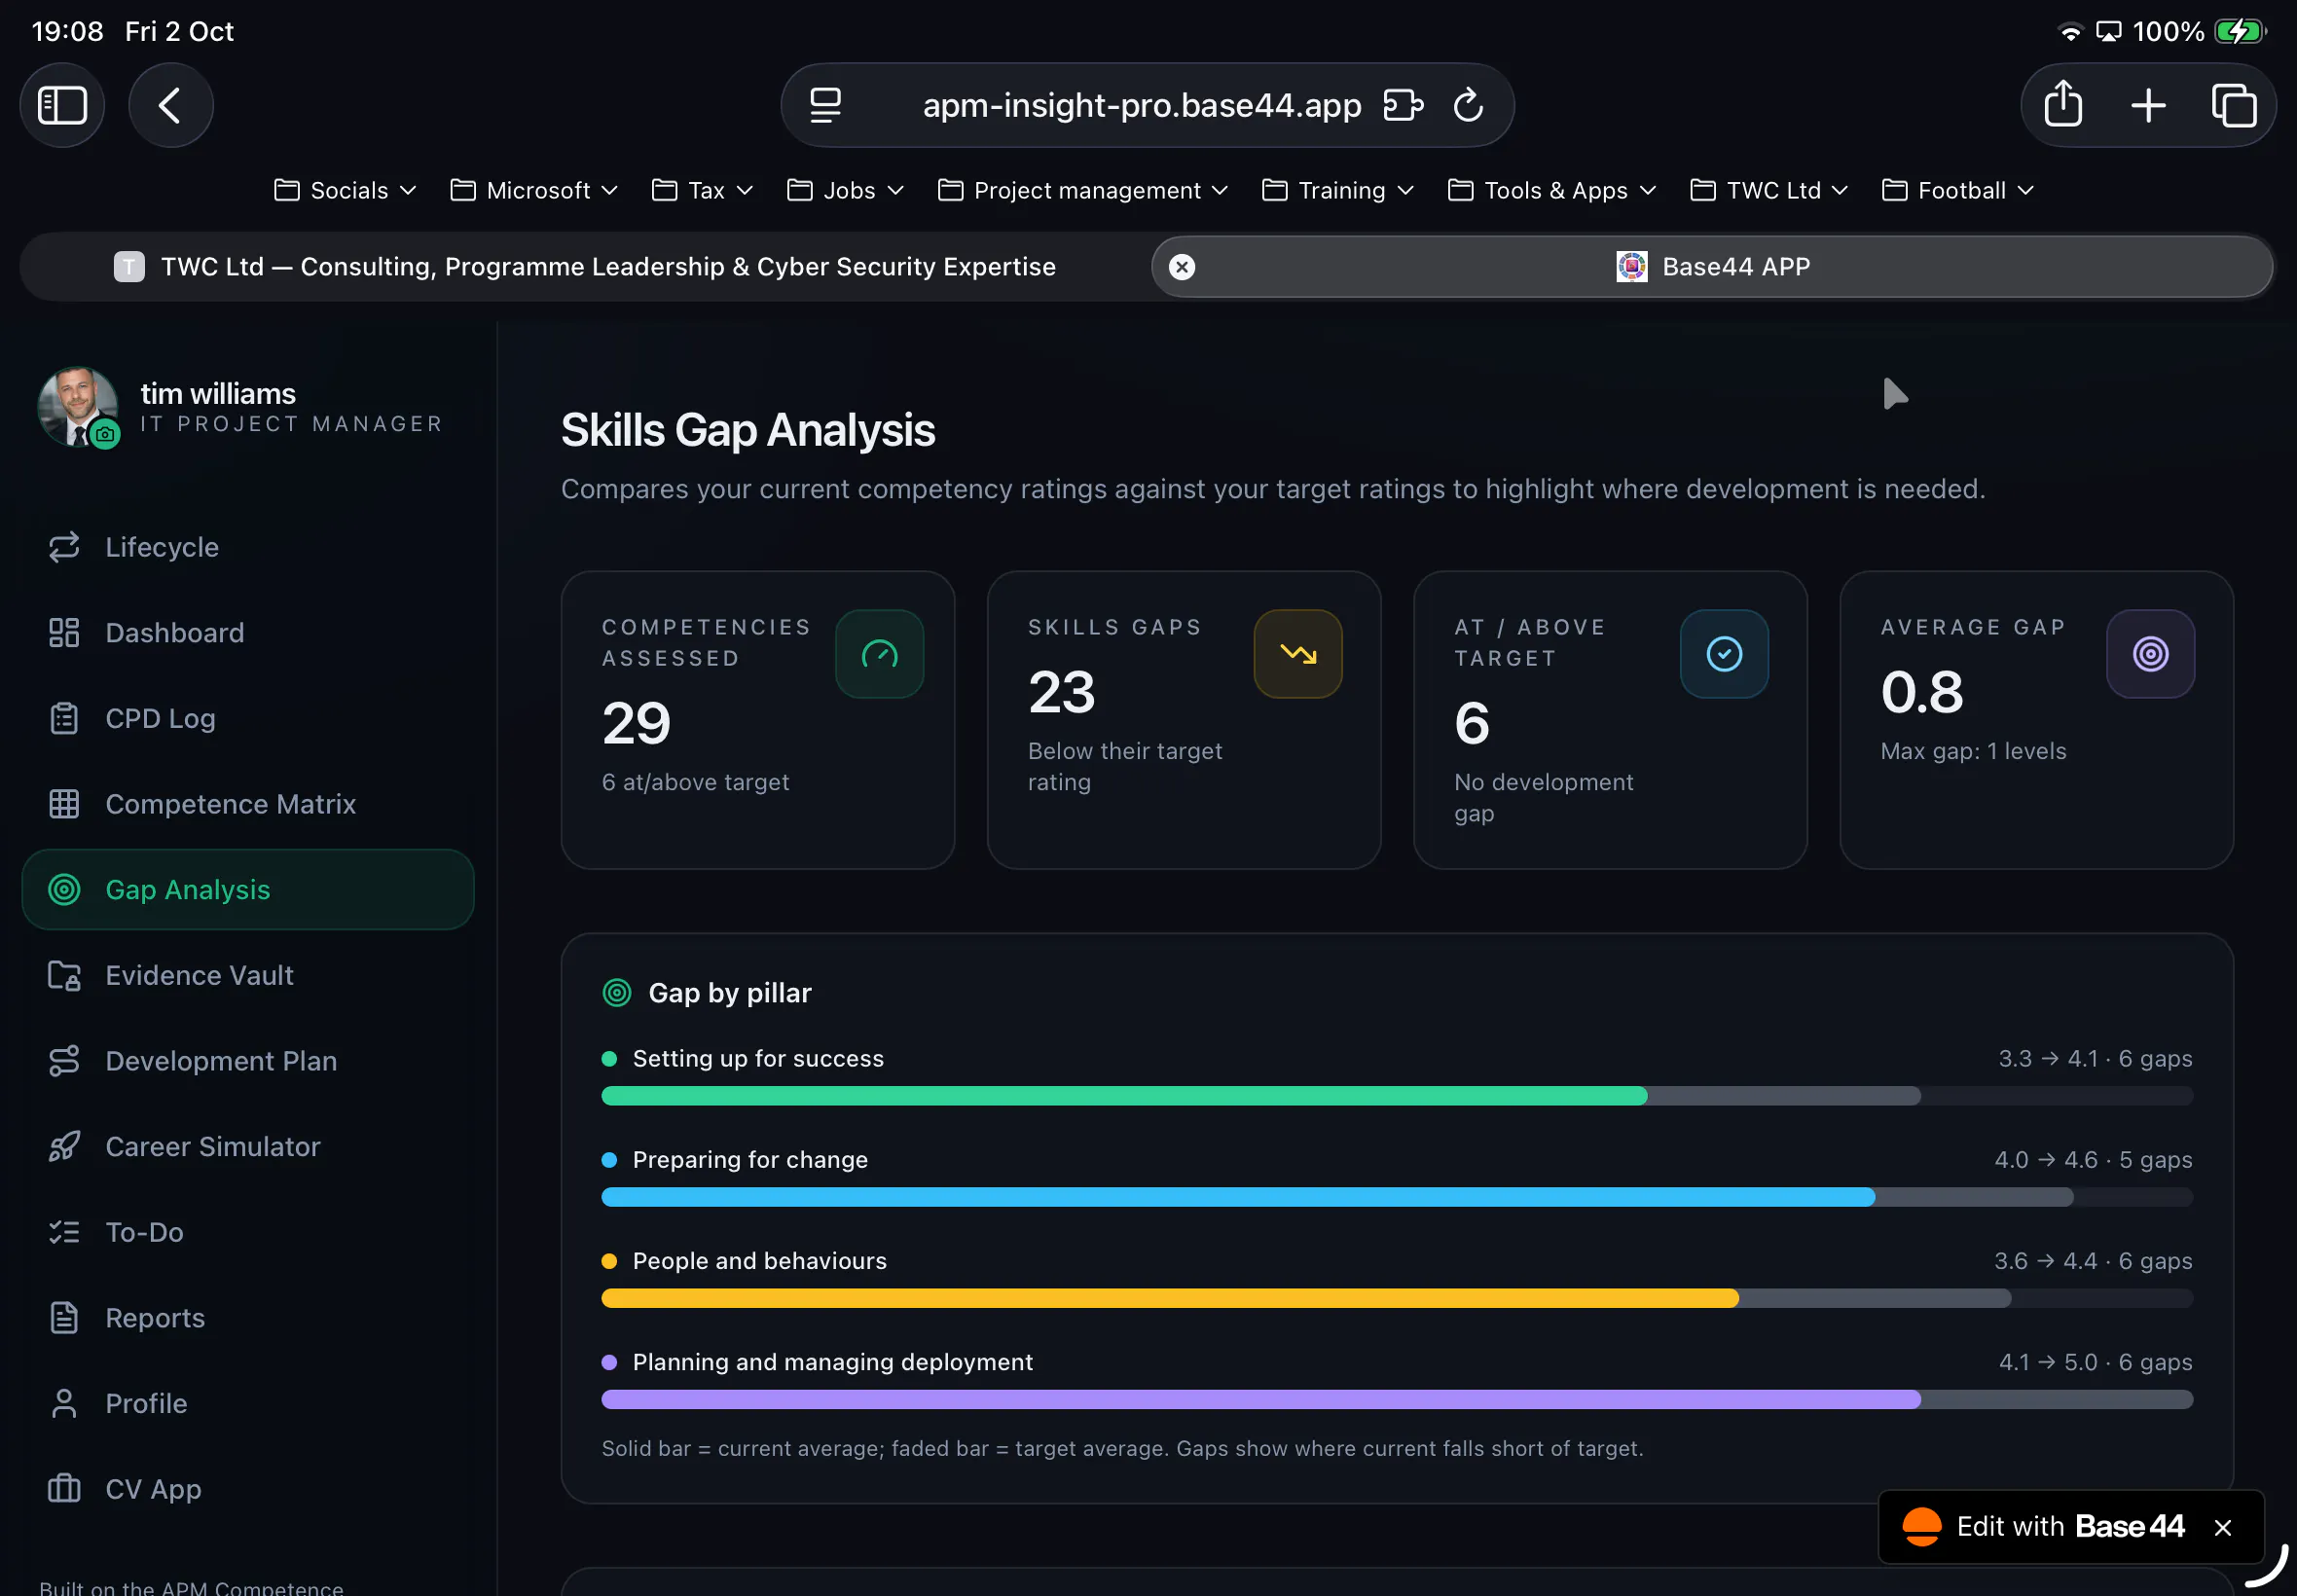Expand the Tax bookmarks folder
Image resolution: width=2297 pixels, height=1596 pixels.
pyautogui.click(x=702, y=190)
